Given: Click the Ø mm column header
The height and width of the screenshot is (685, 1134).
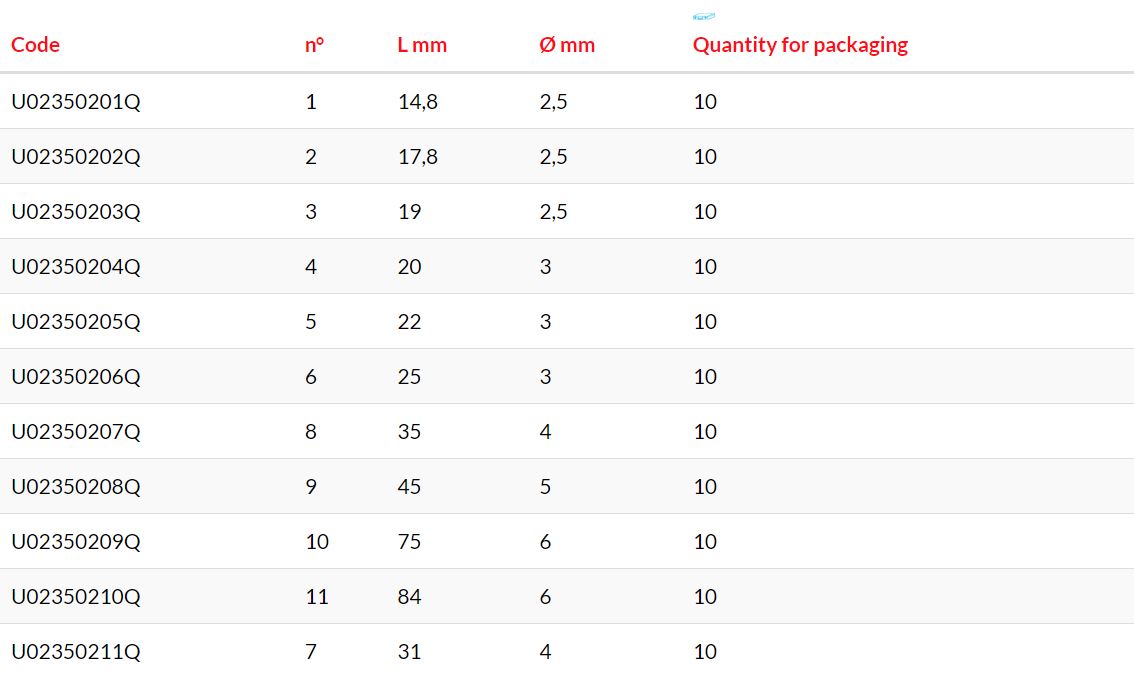Looking at the screenshot, I should tap(567, 45).
